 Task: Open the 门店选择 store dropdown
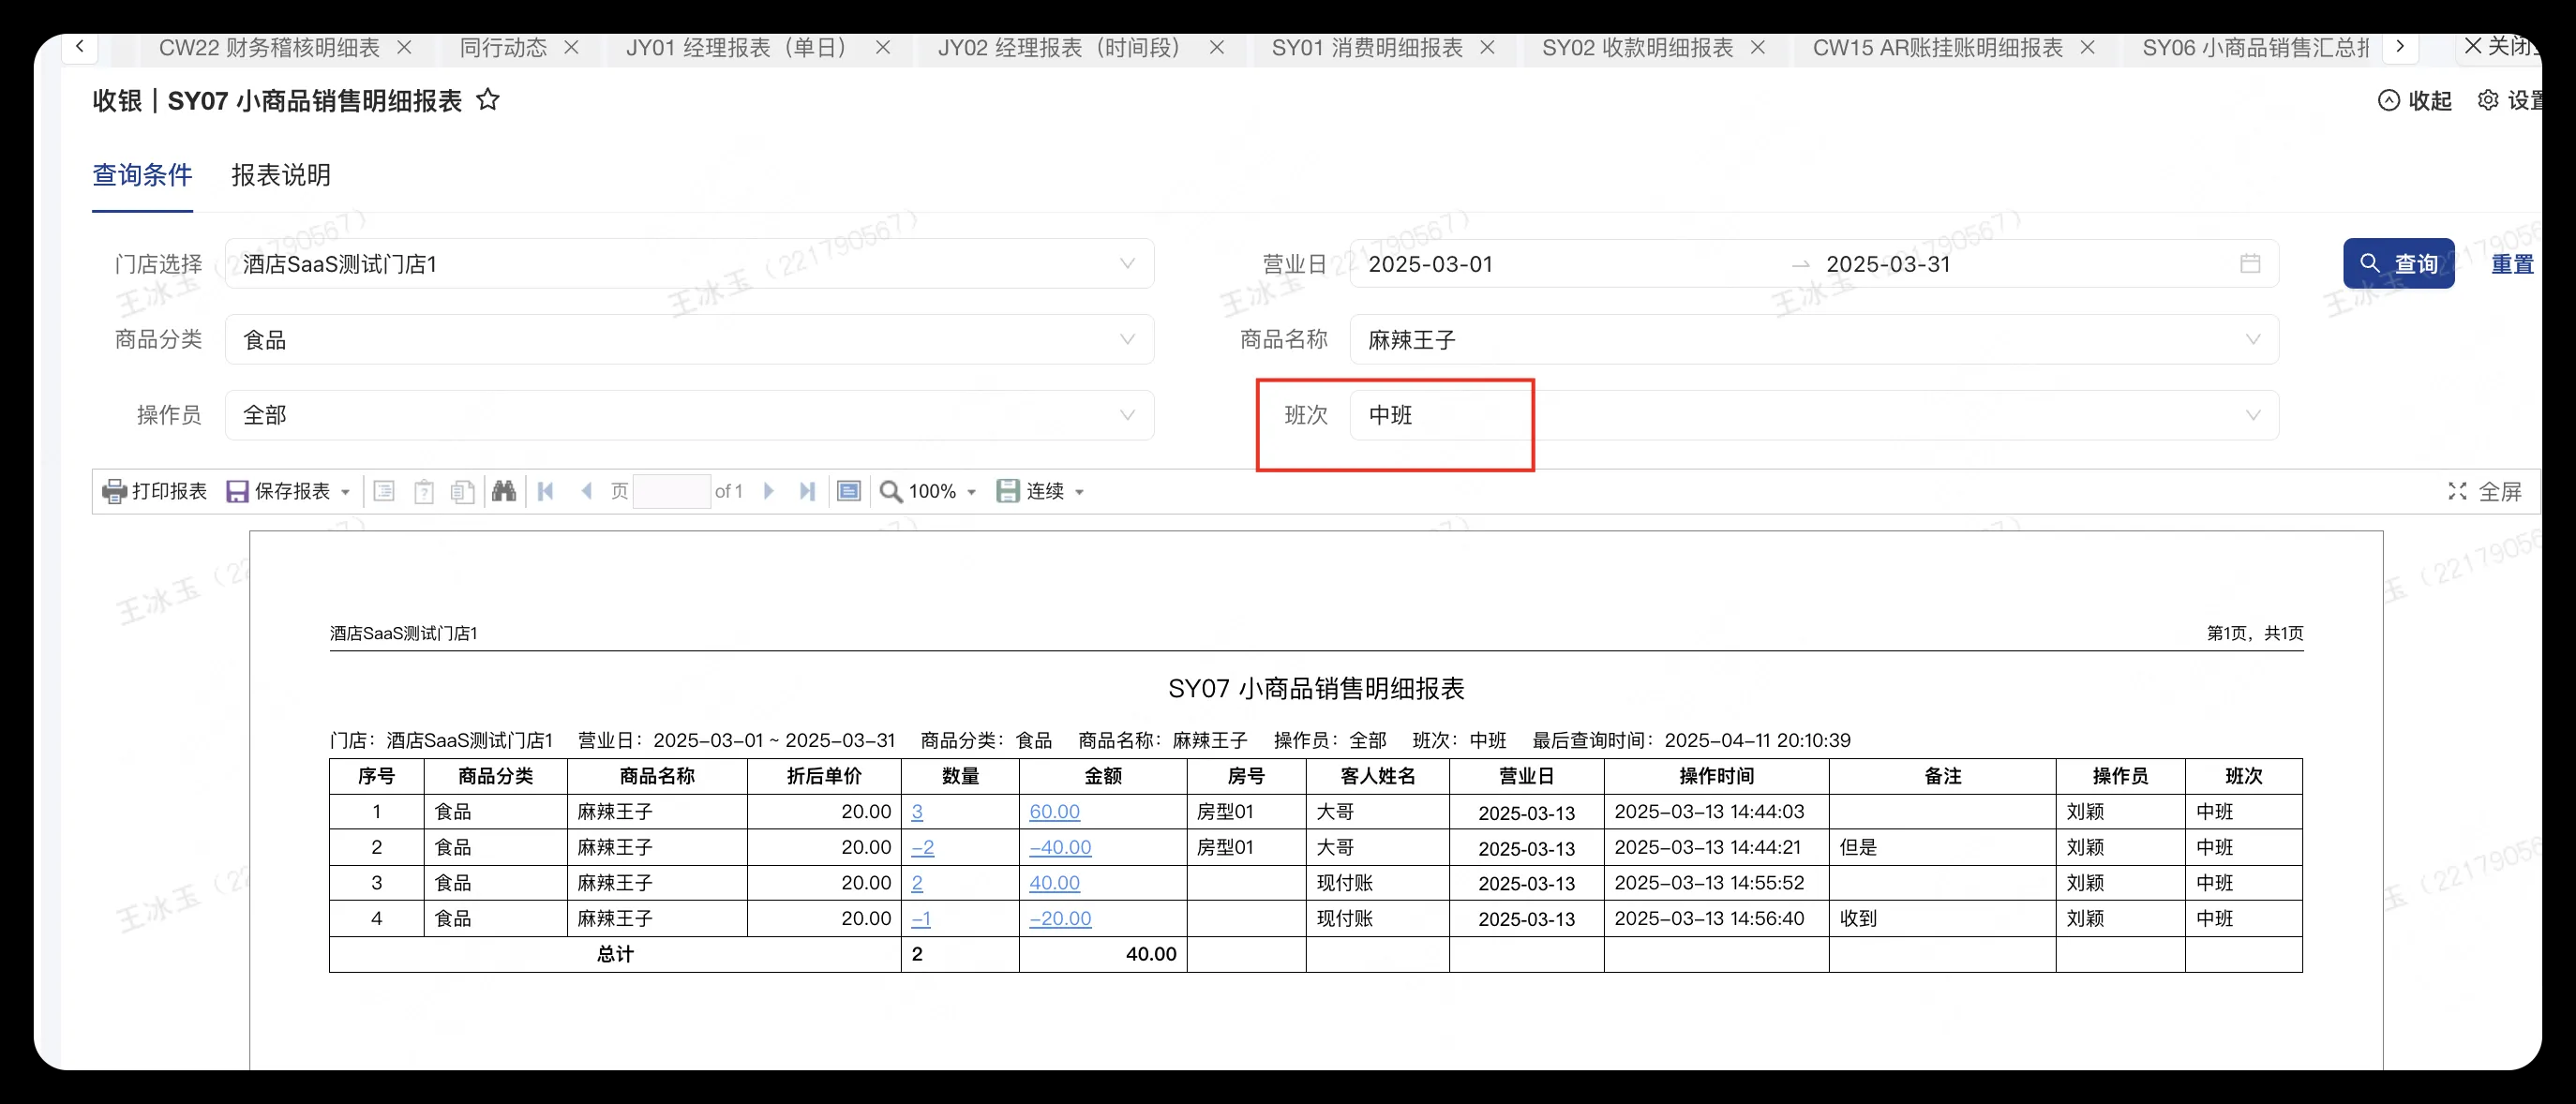689,264
